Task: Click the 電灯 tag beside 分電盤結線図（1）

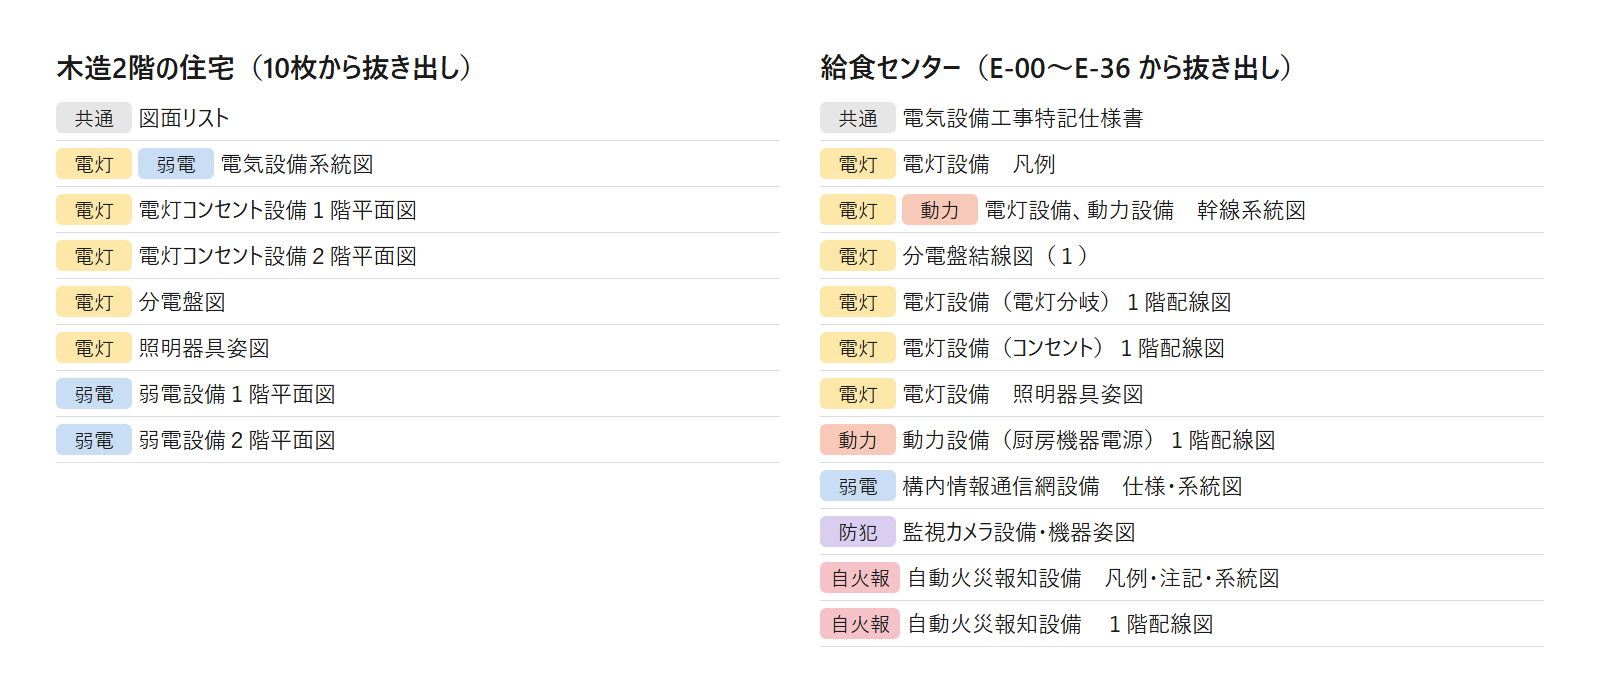Action: click(x=858, y=256)
